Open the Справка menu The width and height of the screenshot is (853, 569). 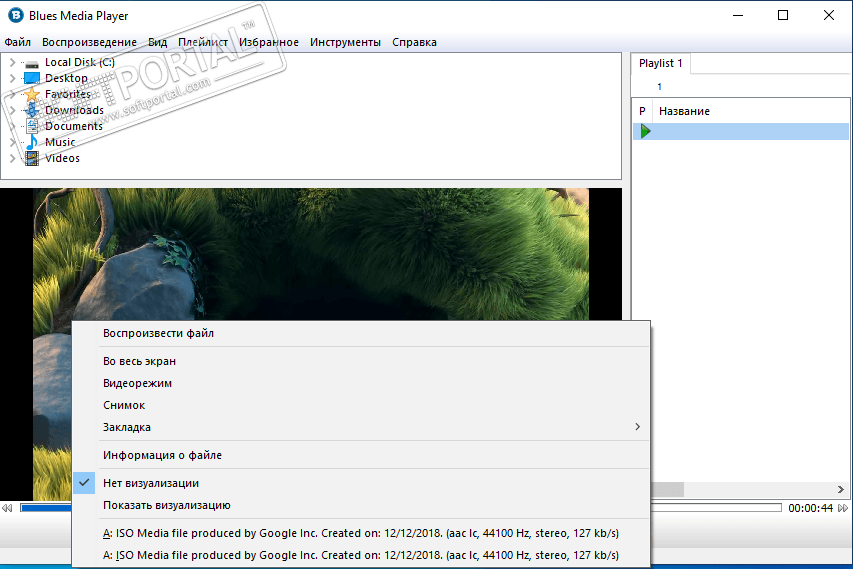point(415,42)
